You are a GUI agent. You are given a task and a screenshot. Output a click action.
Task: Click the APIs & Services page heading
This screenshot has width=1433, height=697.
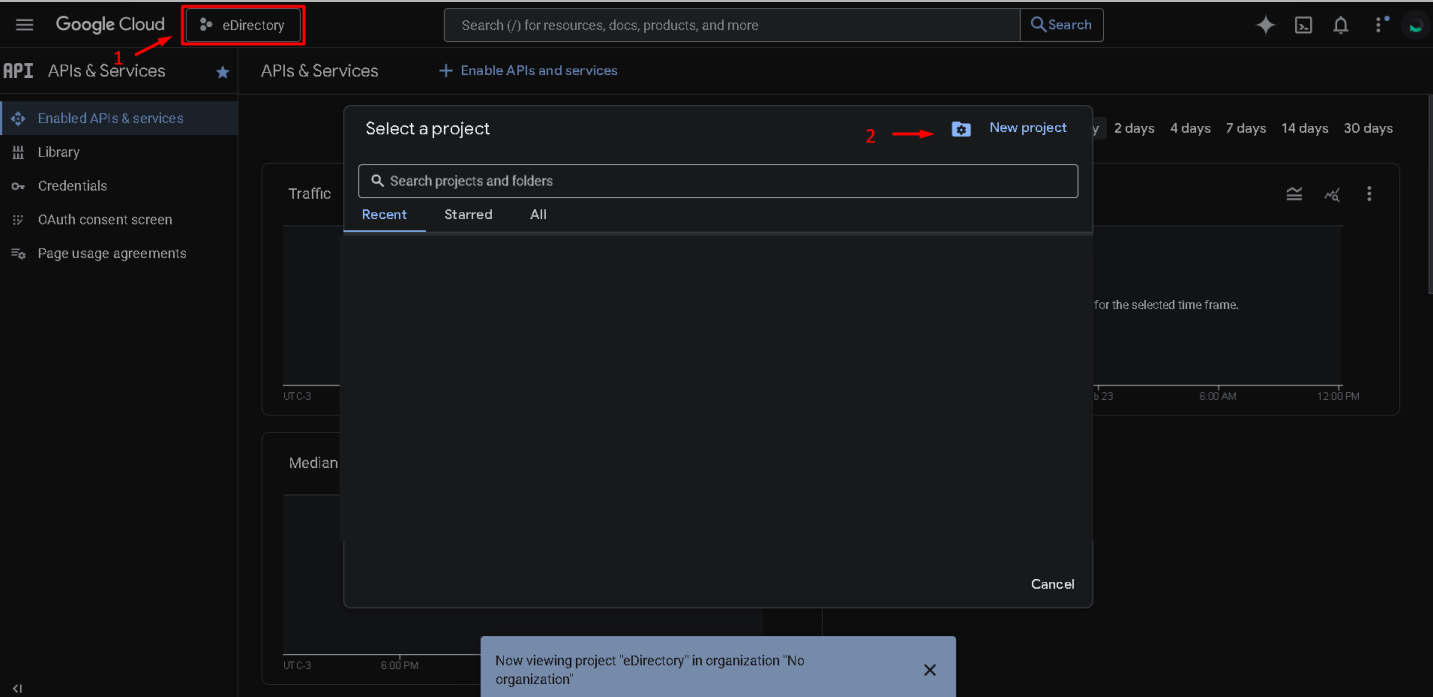point(320,71)
